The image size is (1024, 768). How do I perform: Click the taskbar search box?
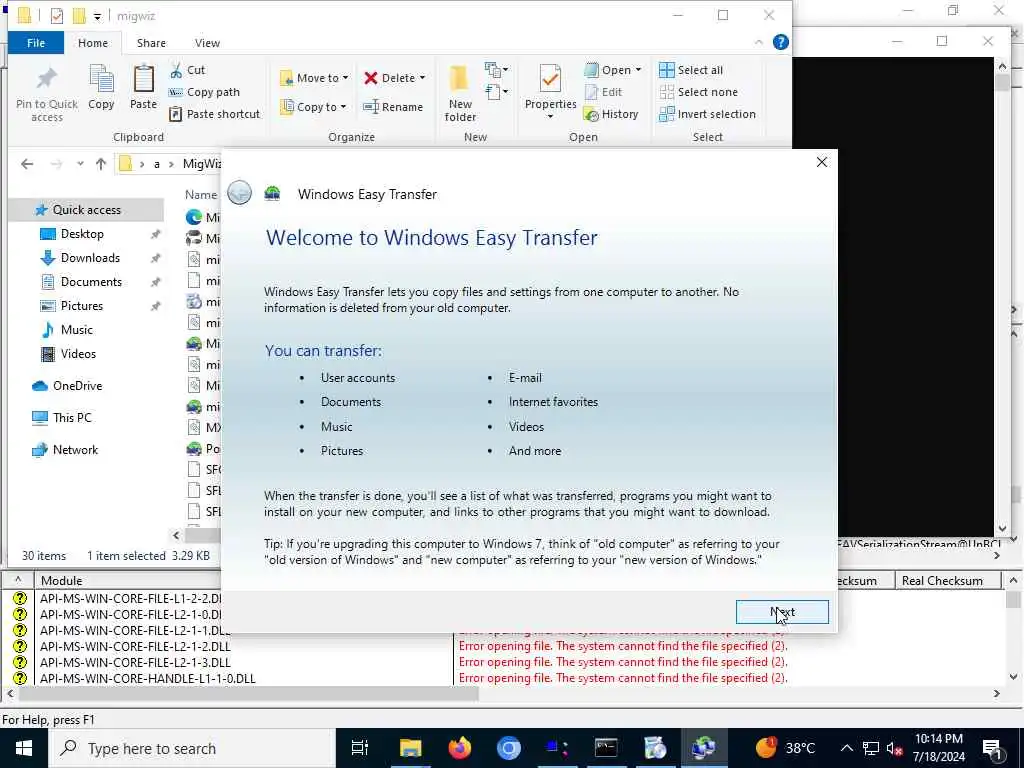click(x=192, y=748)
